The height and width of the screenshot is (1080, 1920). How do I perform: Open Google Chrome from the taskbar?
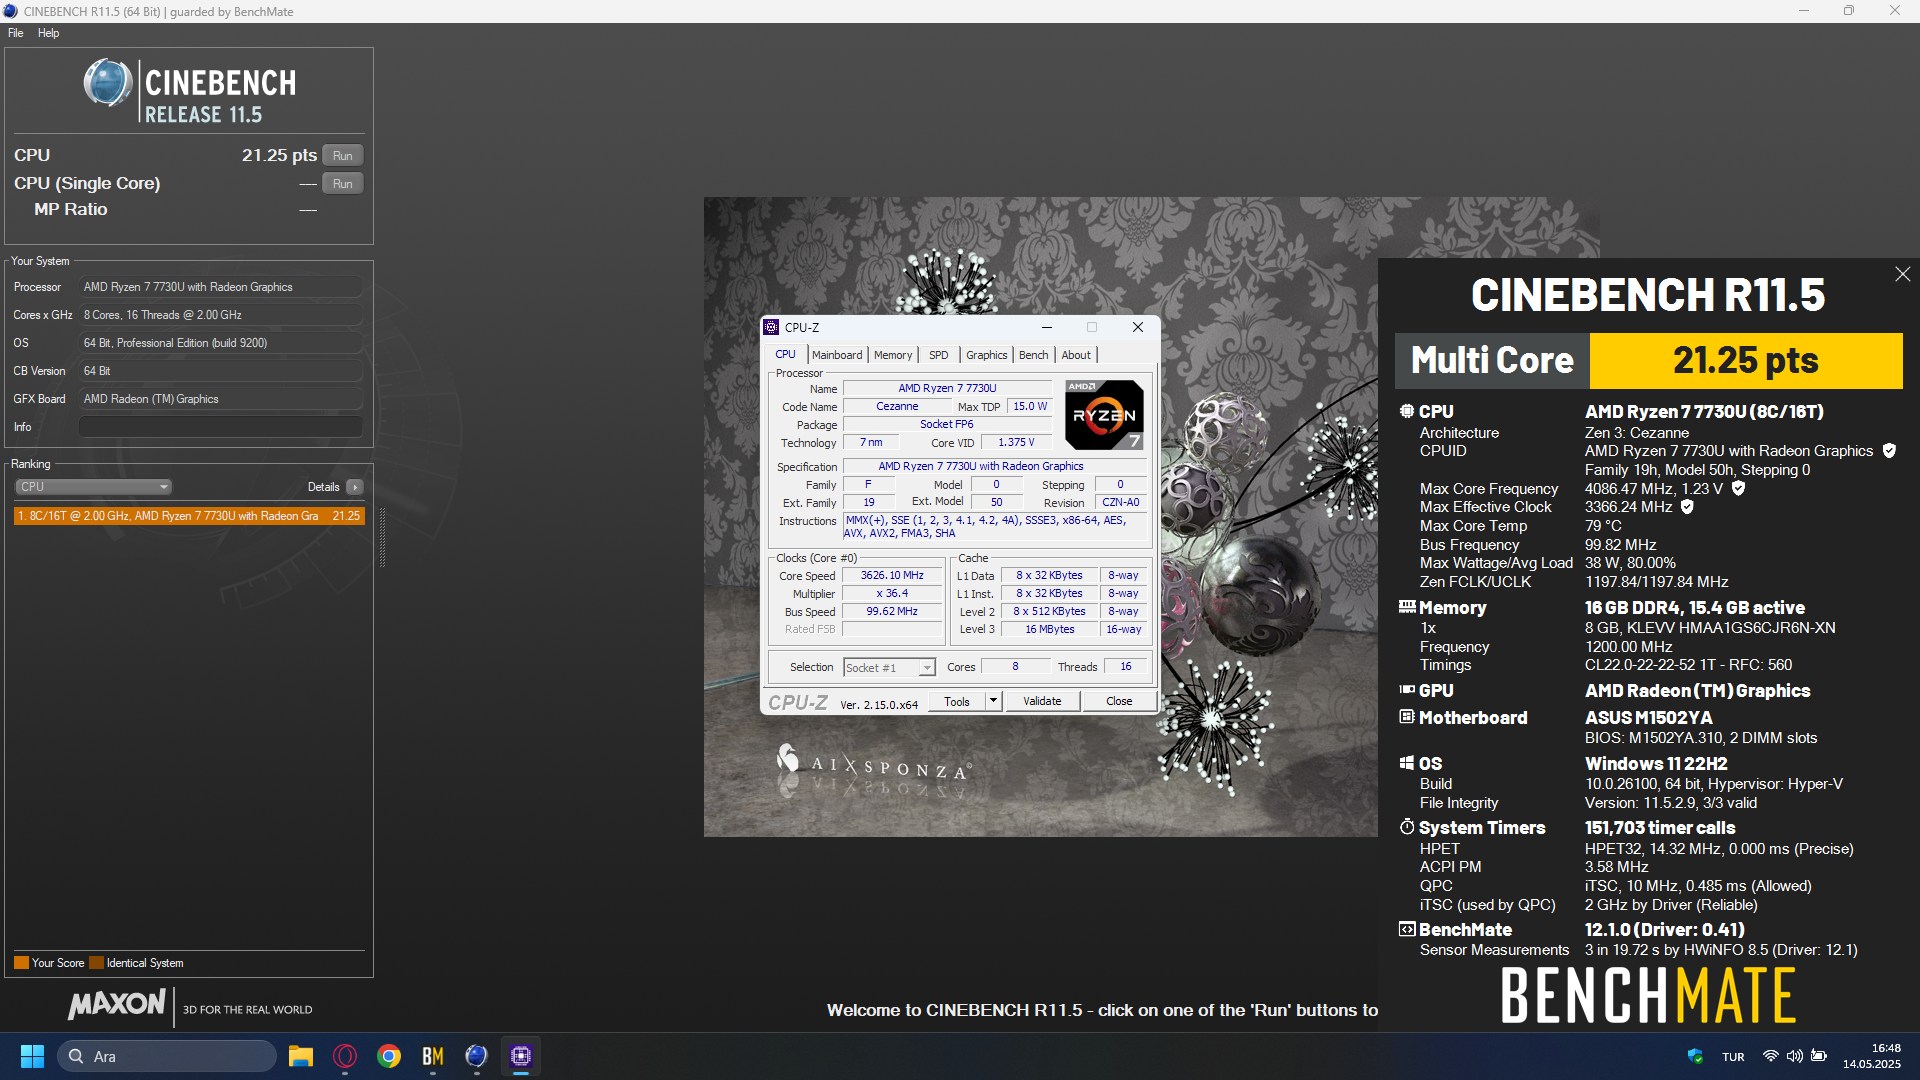(x=389, y=1057)
